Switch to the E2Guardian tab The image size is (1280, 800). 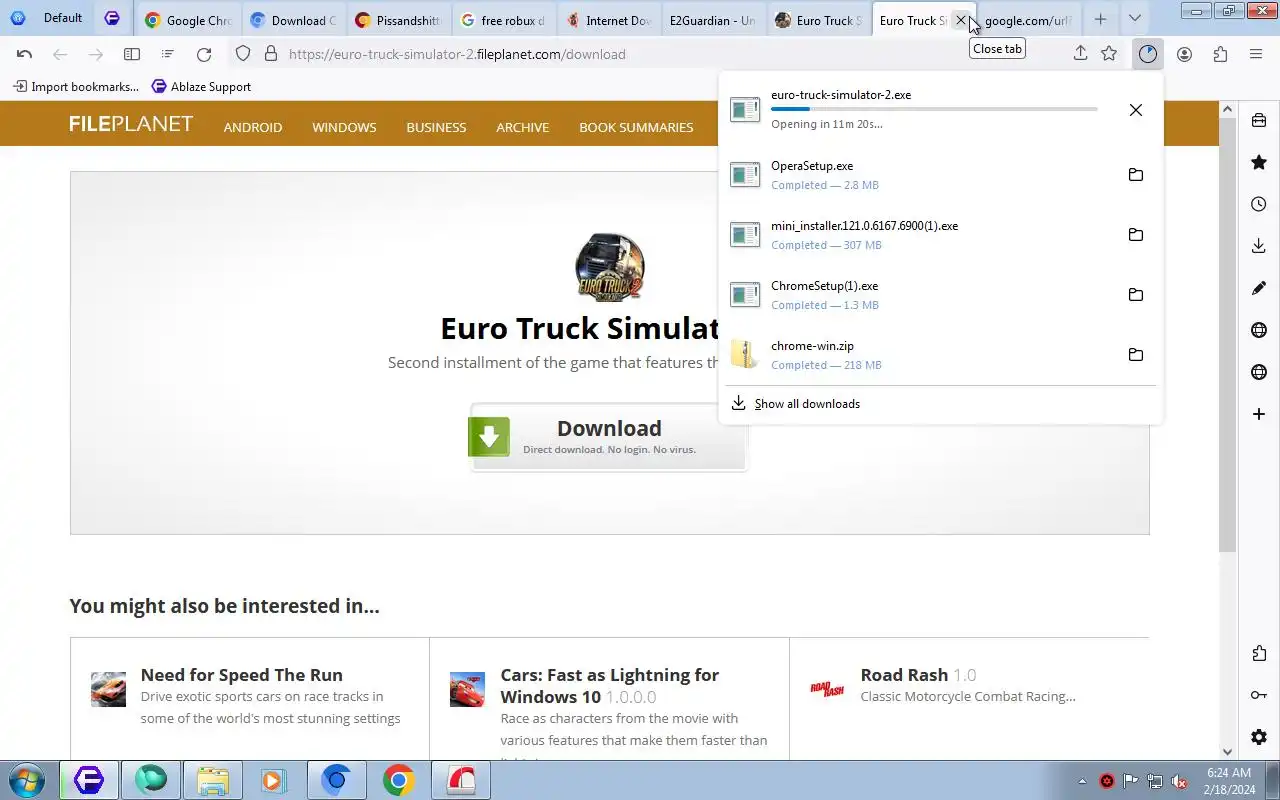tap(713, 20)
